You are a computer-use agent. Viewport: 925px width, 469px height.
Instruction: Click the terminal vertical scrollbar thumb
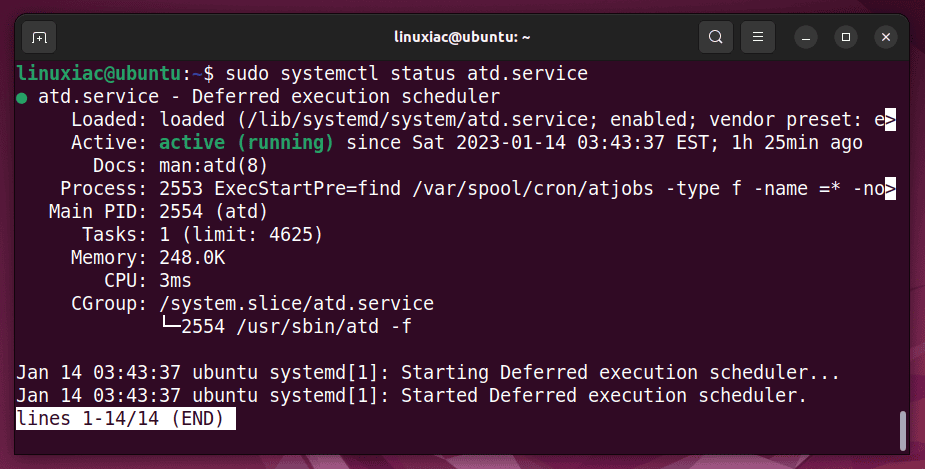(x=903, y=431)
